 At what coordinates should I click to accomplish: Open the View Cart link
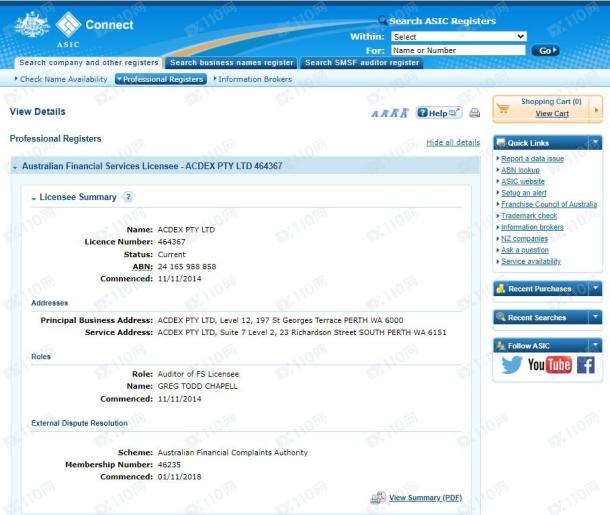(552, 114)
